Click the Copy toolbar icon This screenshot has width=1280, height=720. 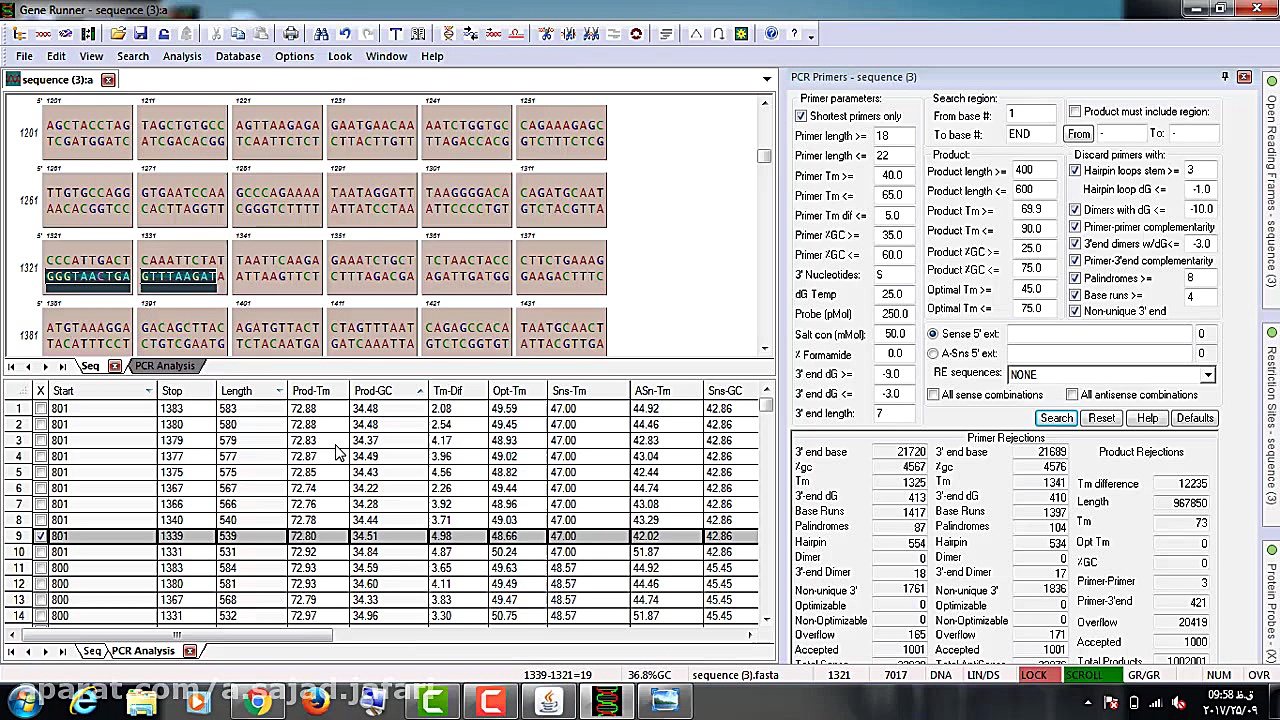(x=238, y=34)
